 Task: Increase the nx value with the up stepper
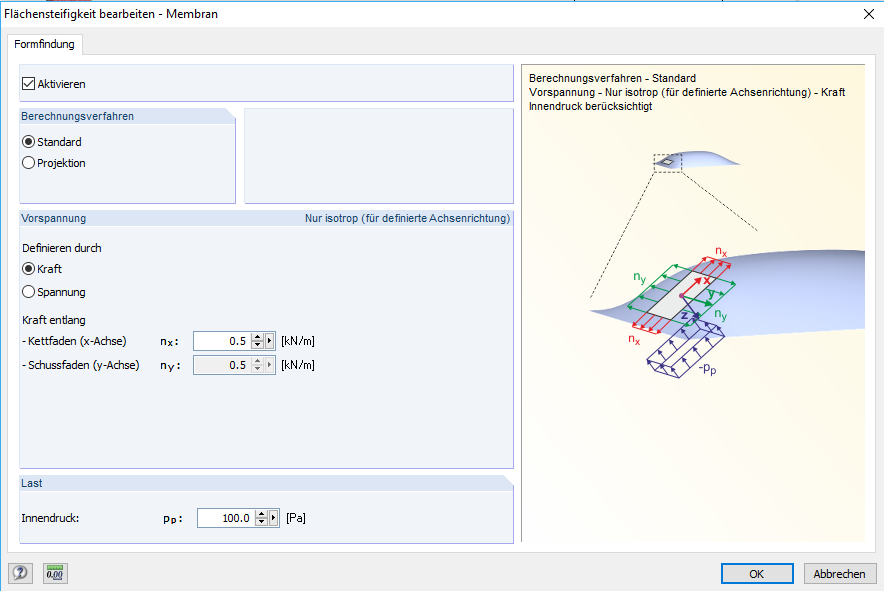257,336
